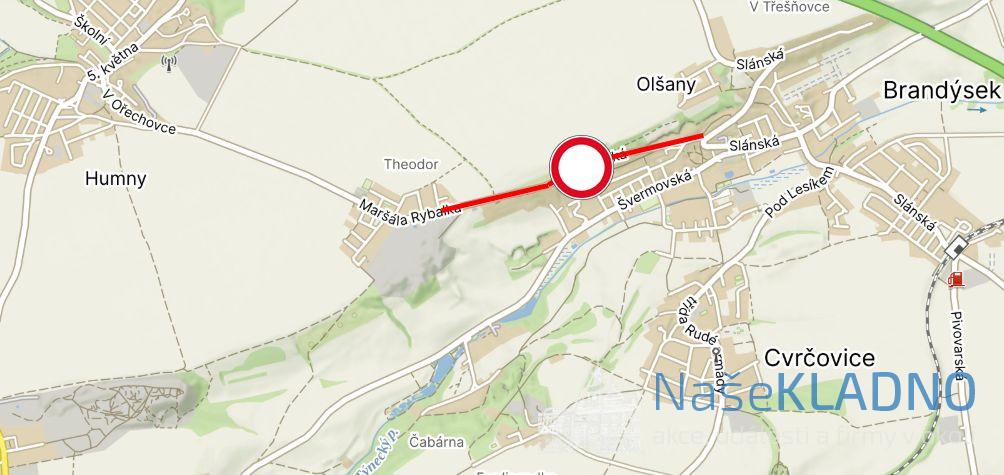Select the Brandýsek town label

[941, 90]
